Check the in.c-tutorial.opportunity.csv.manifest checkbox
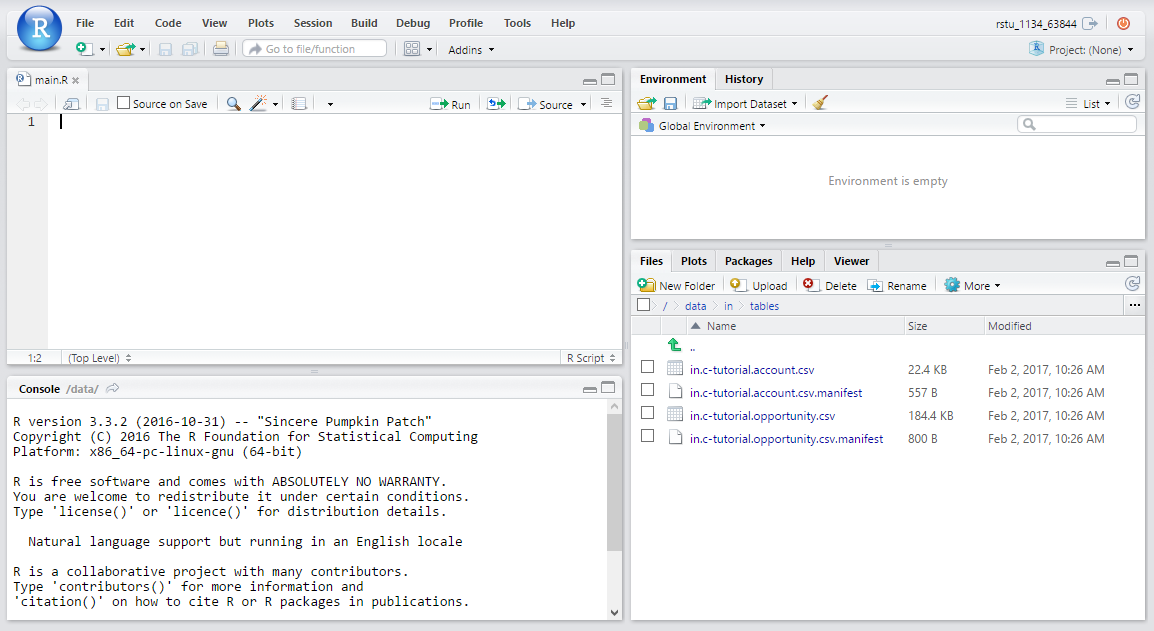Image resolution: width=1154 pixels, height=631 pixels. (648, 436)
